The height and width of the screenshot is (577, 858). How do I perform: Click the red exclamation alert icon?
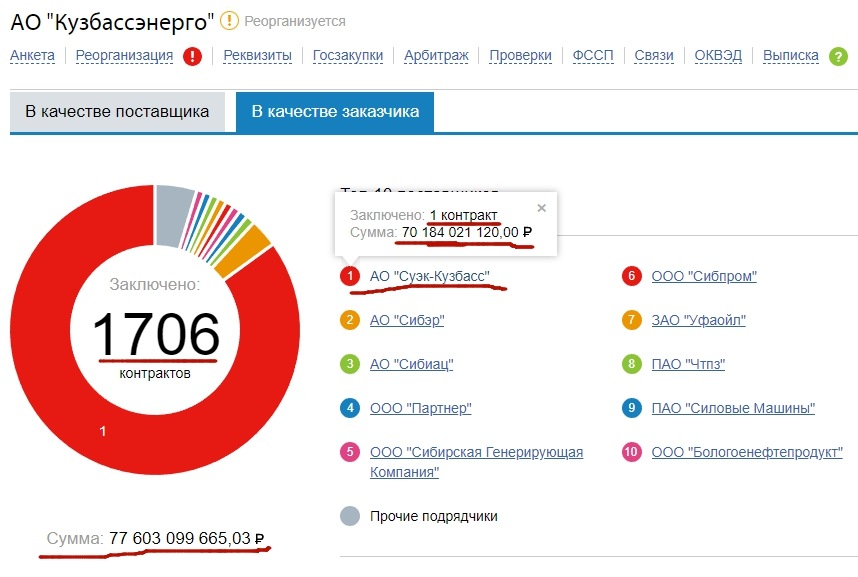click(192, 56)
